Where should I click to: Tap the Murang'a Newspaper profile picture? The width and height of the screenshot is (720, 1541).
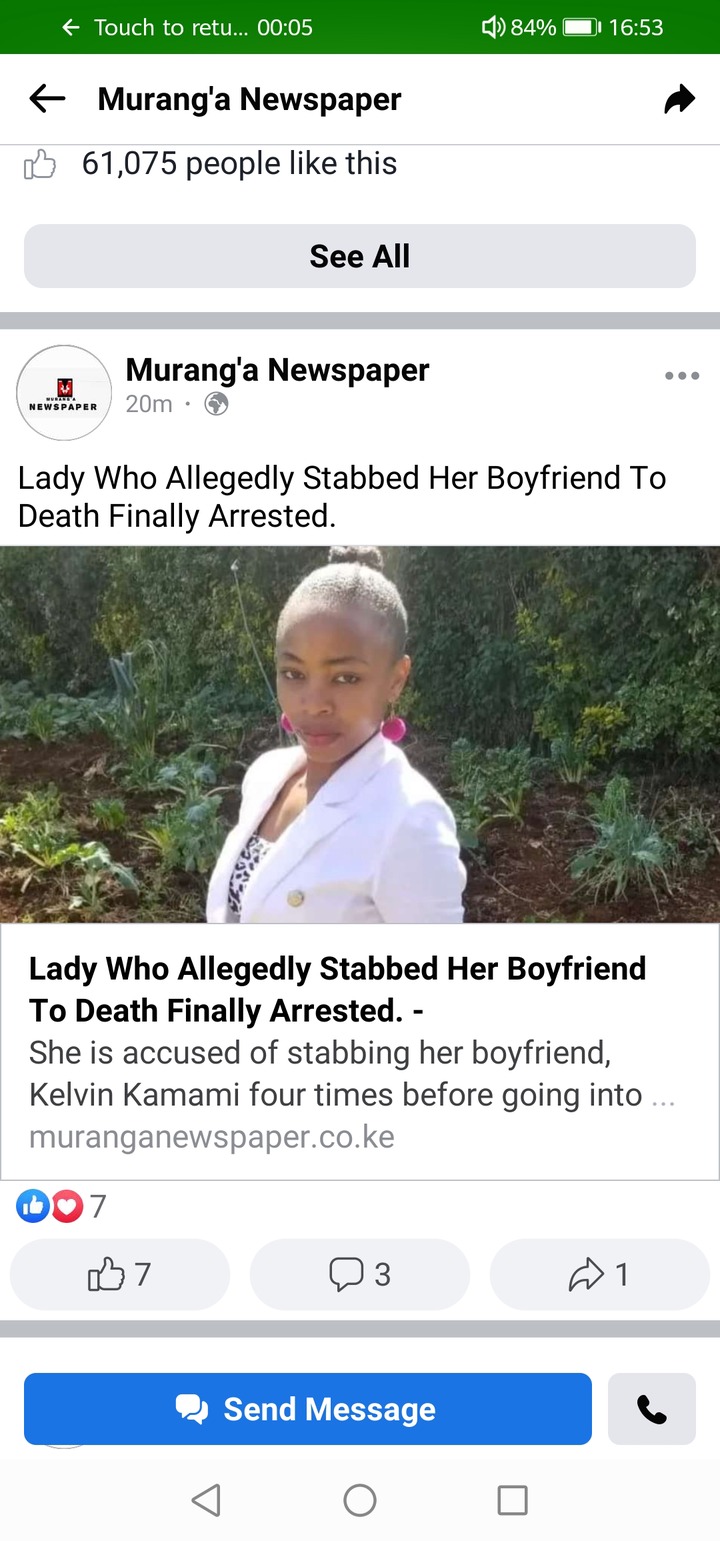click(64, 393)
